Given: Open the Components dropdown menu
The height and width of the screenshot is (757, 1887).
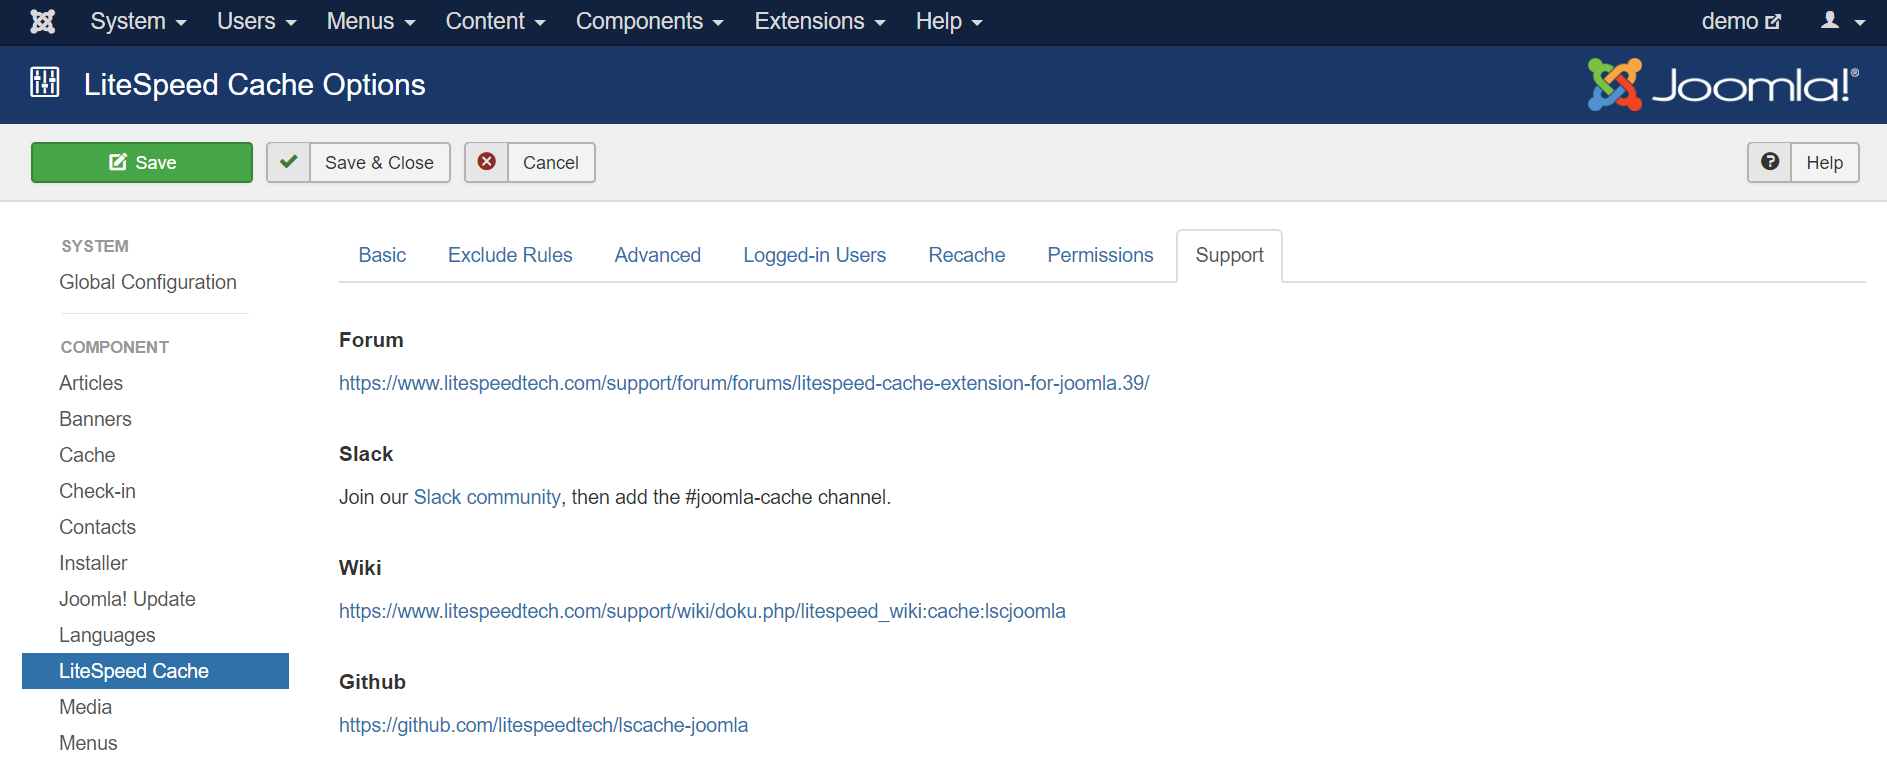Looking at the screenshot, I should (x=650, y=21).
